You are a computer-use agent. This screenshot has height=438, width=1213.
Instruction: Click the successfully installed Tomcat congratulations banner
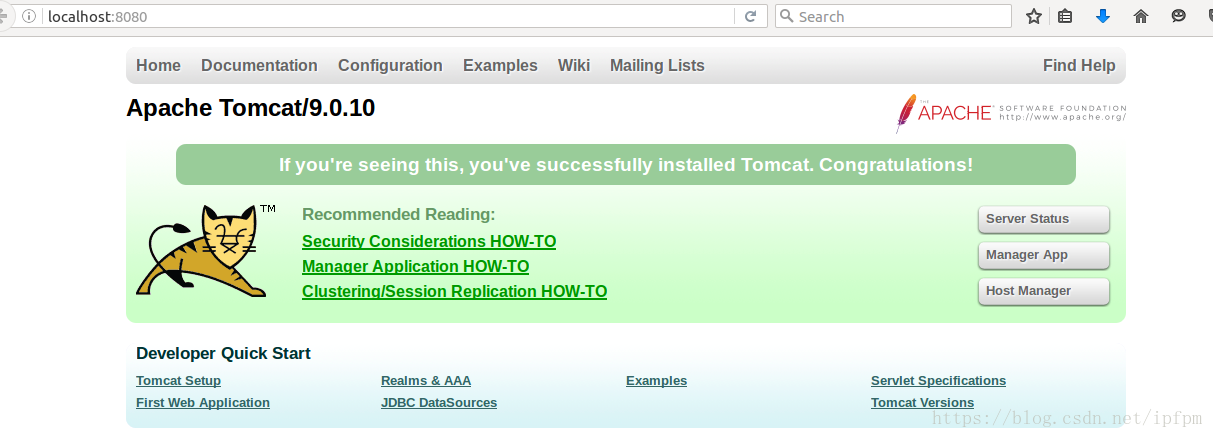click(x=626, y=165)
